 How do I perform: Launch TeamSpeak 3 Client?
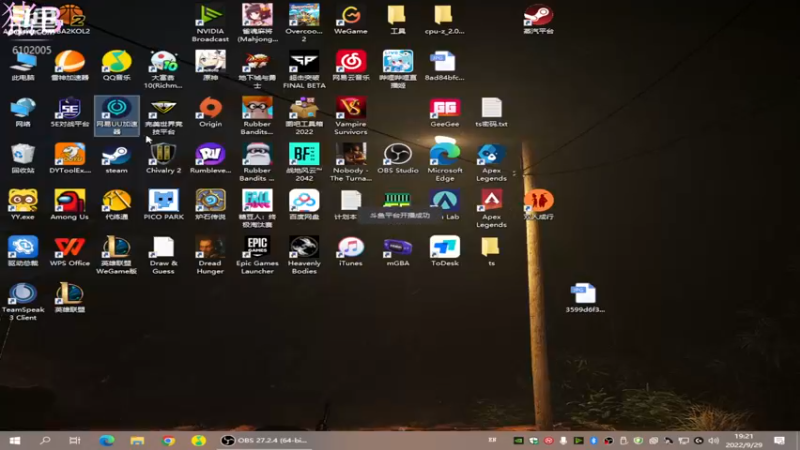23,302
